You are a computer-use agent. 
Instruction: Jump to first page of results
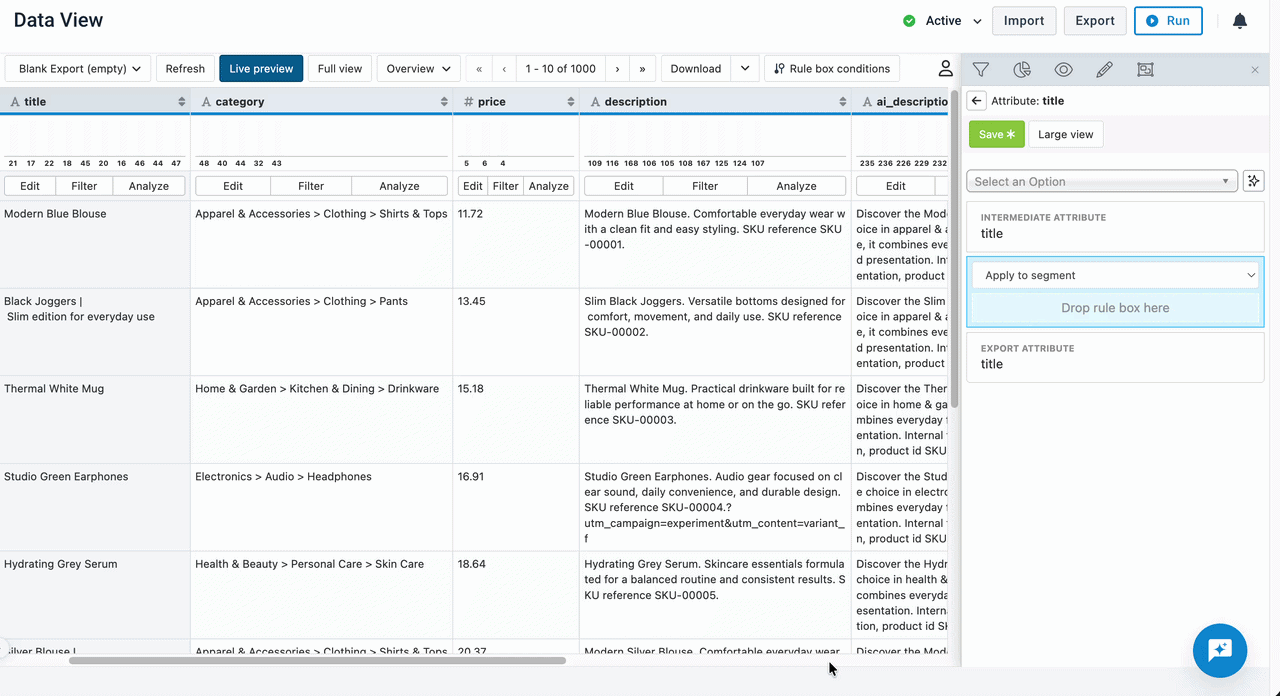(x=479, y=69)
